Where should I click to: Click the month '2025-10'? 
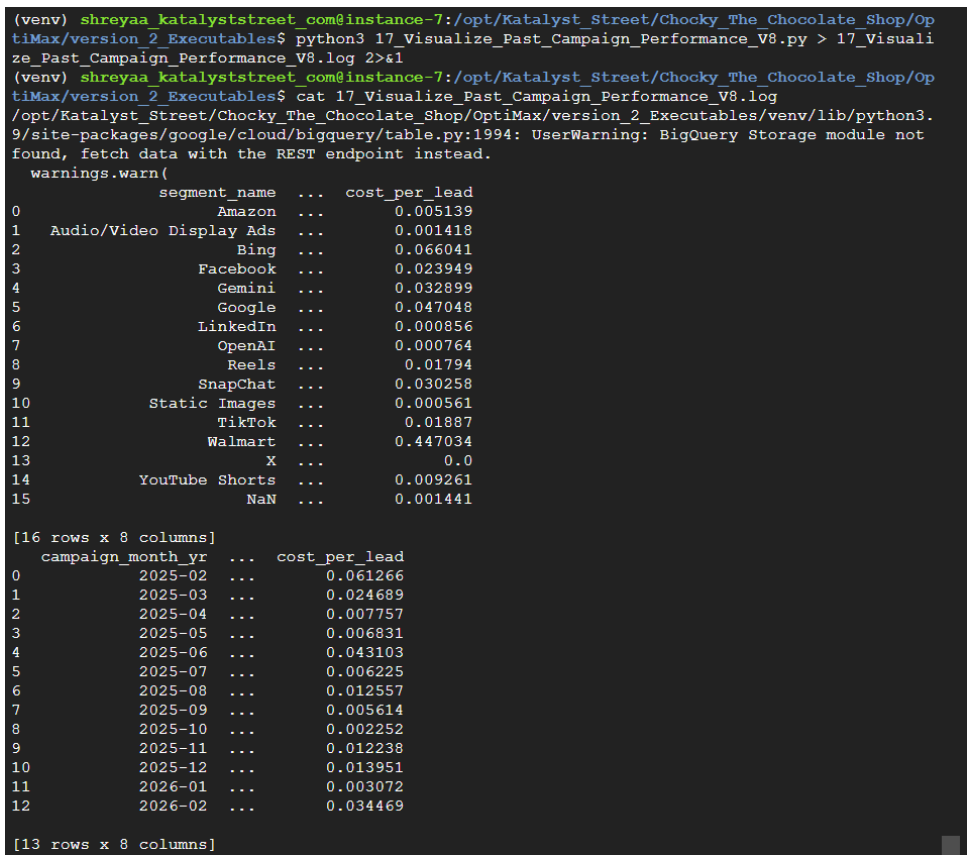tap(173, 730)
